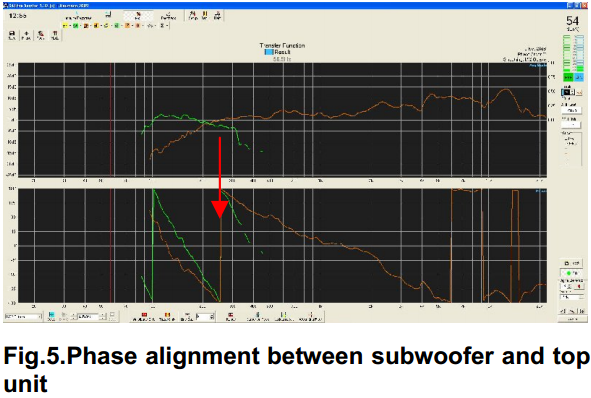Image resolution: width=591 pixels, height=398 pixels.
Task: Select the Transfer Function mode with red icon
Action: 138,16
